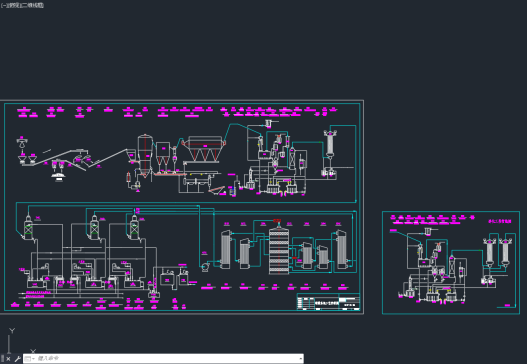Open command line customize wrench menu
The image size is (527, 364).
pyautogui.click(x=18, y=359)
